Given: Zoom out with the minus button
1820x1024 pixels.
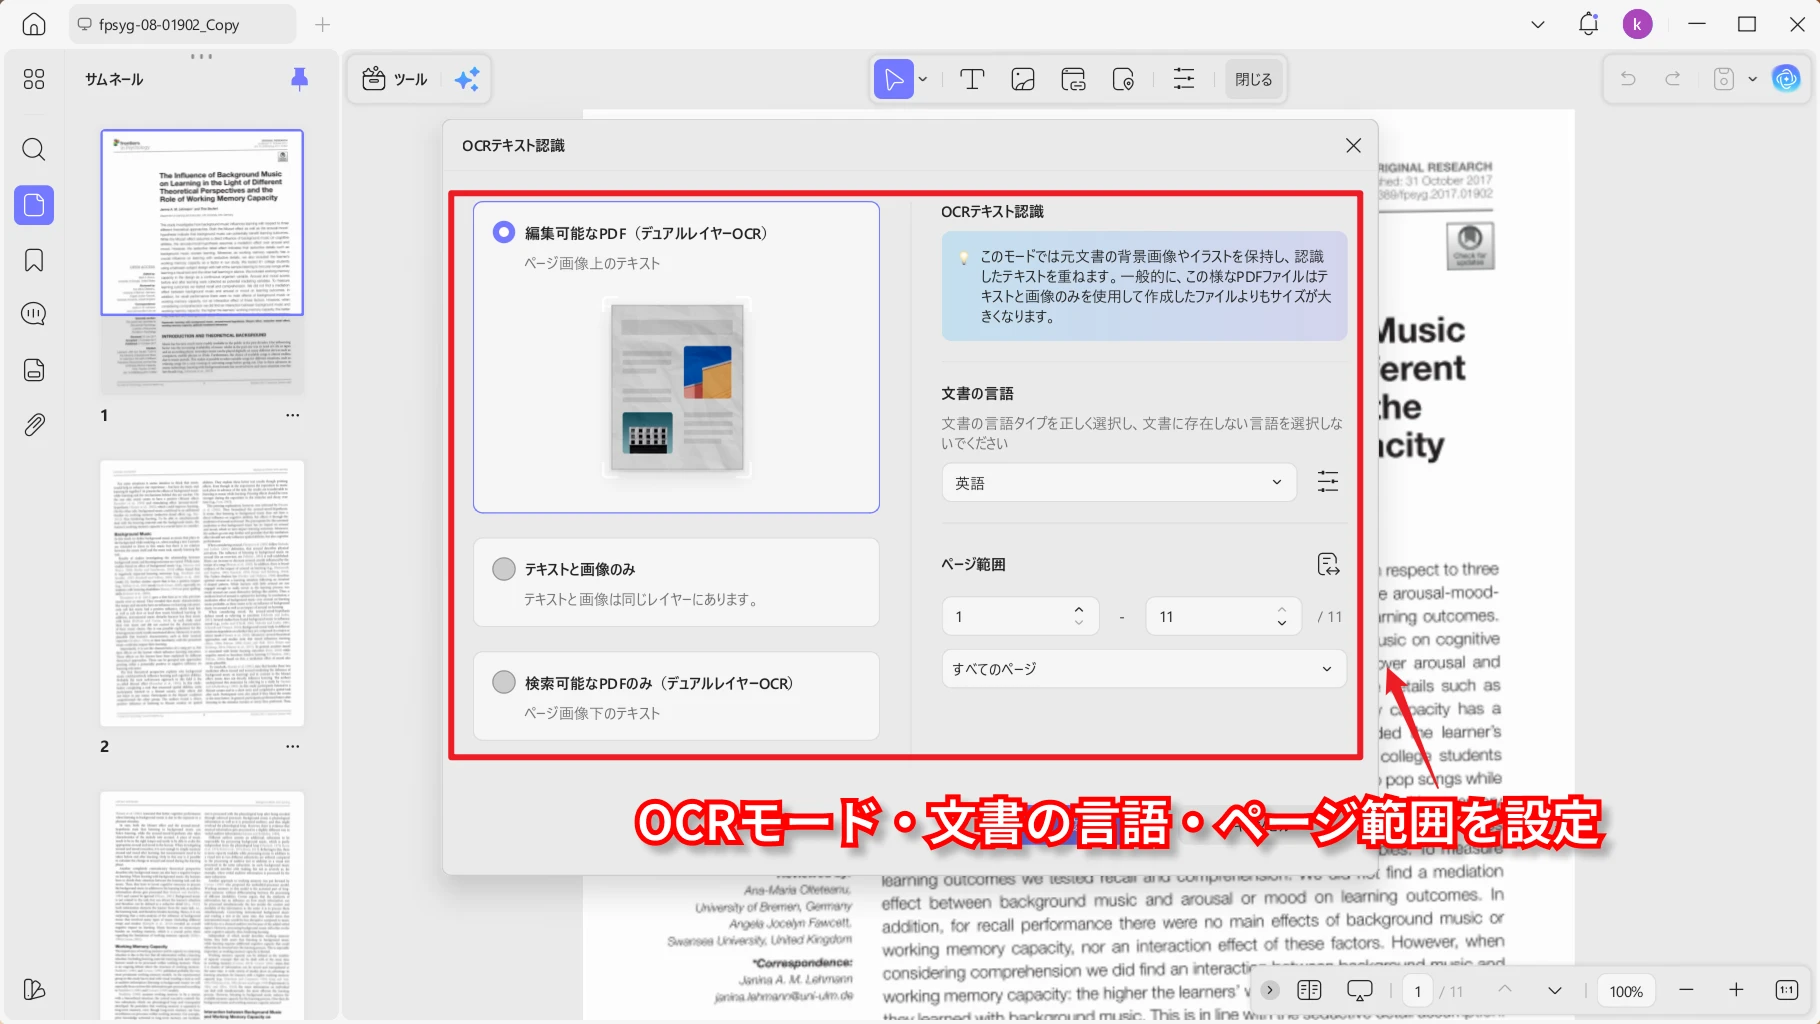Looking at the screenshot, I should 1686,990.
